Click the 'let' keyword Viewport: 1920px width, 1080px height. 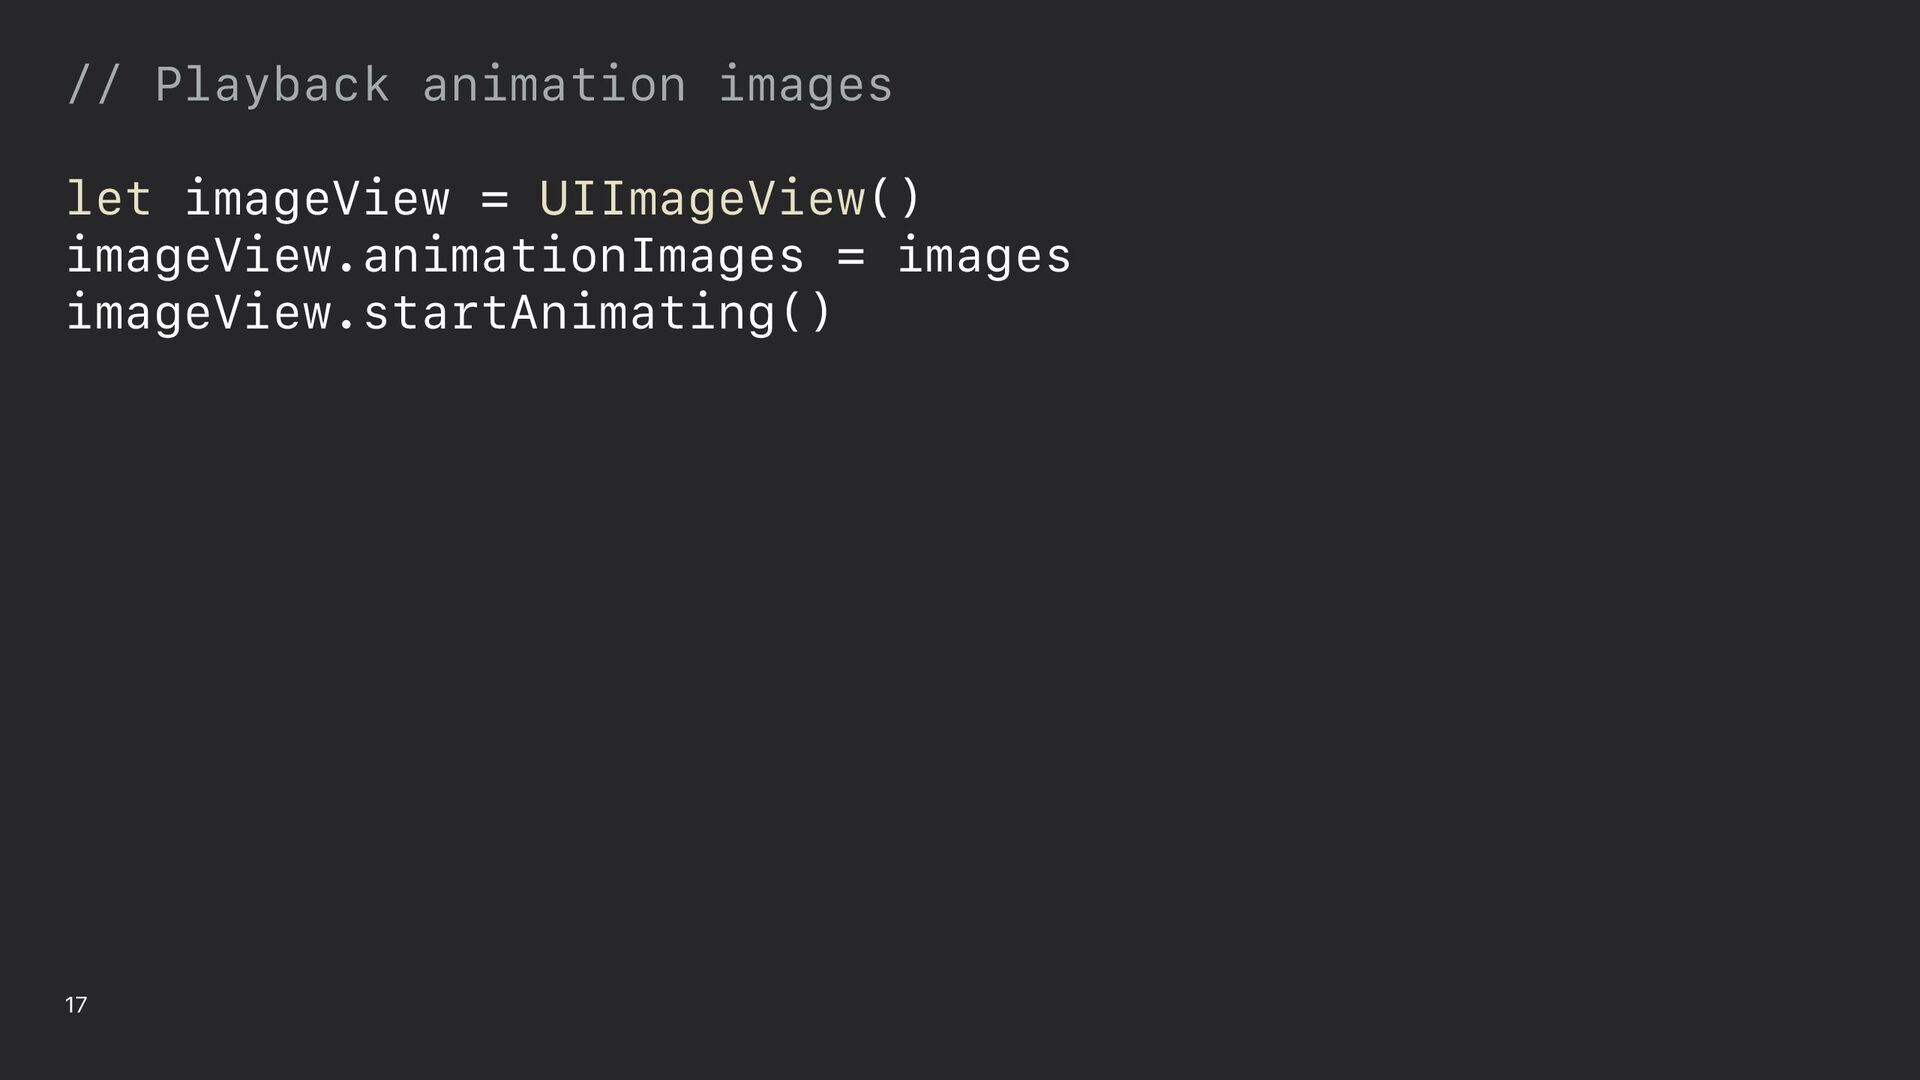tap(109, 198)
